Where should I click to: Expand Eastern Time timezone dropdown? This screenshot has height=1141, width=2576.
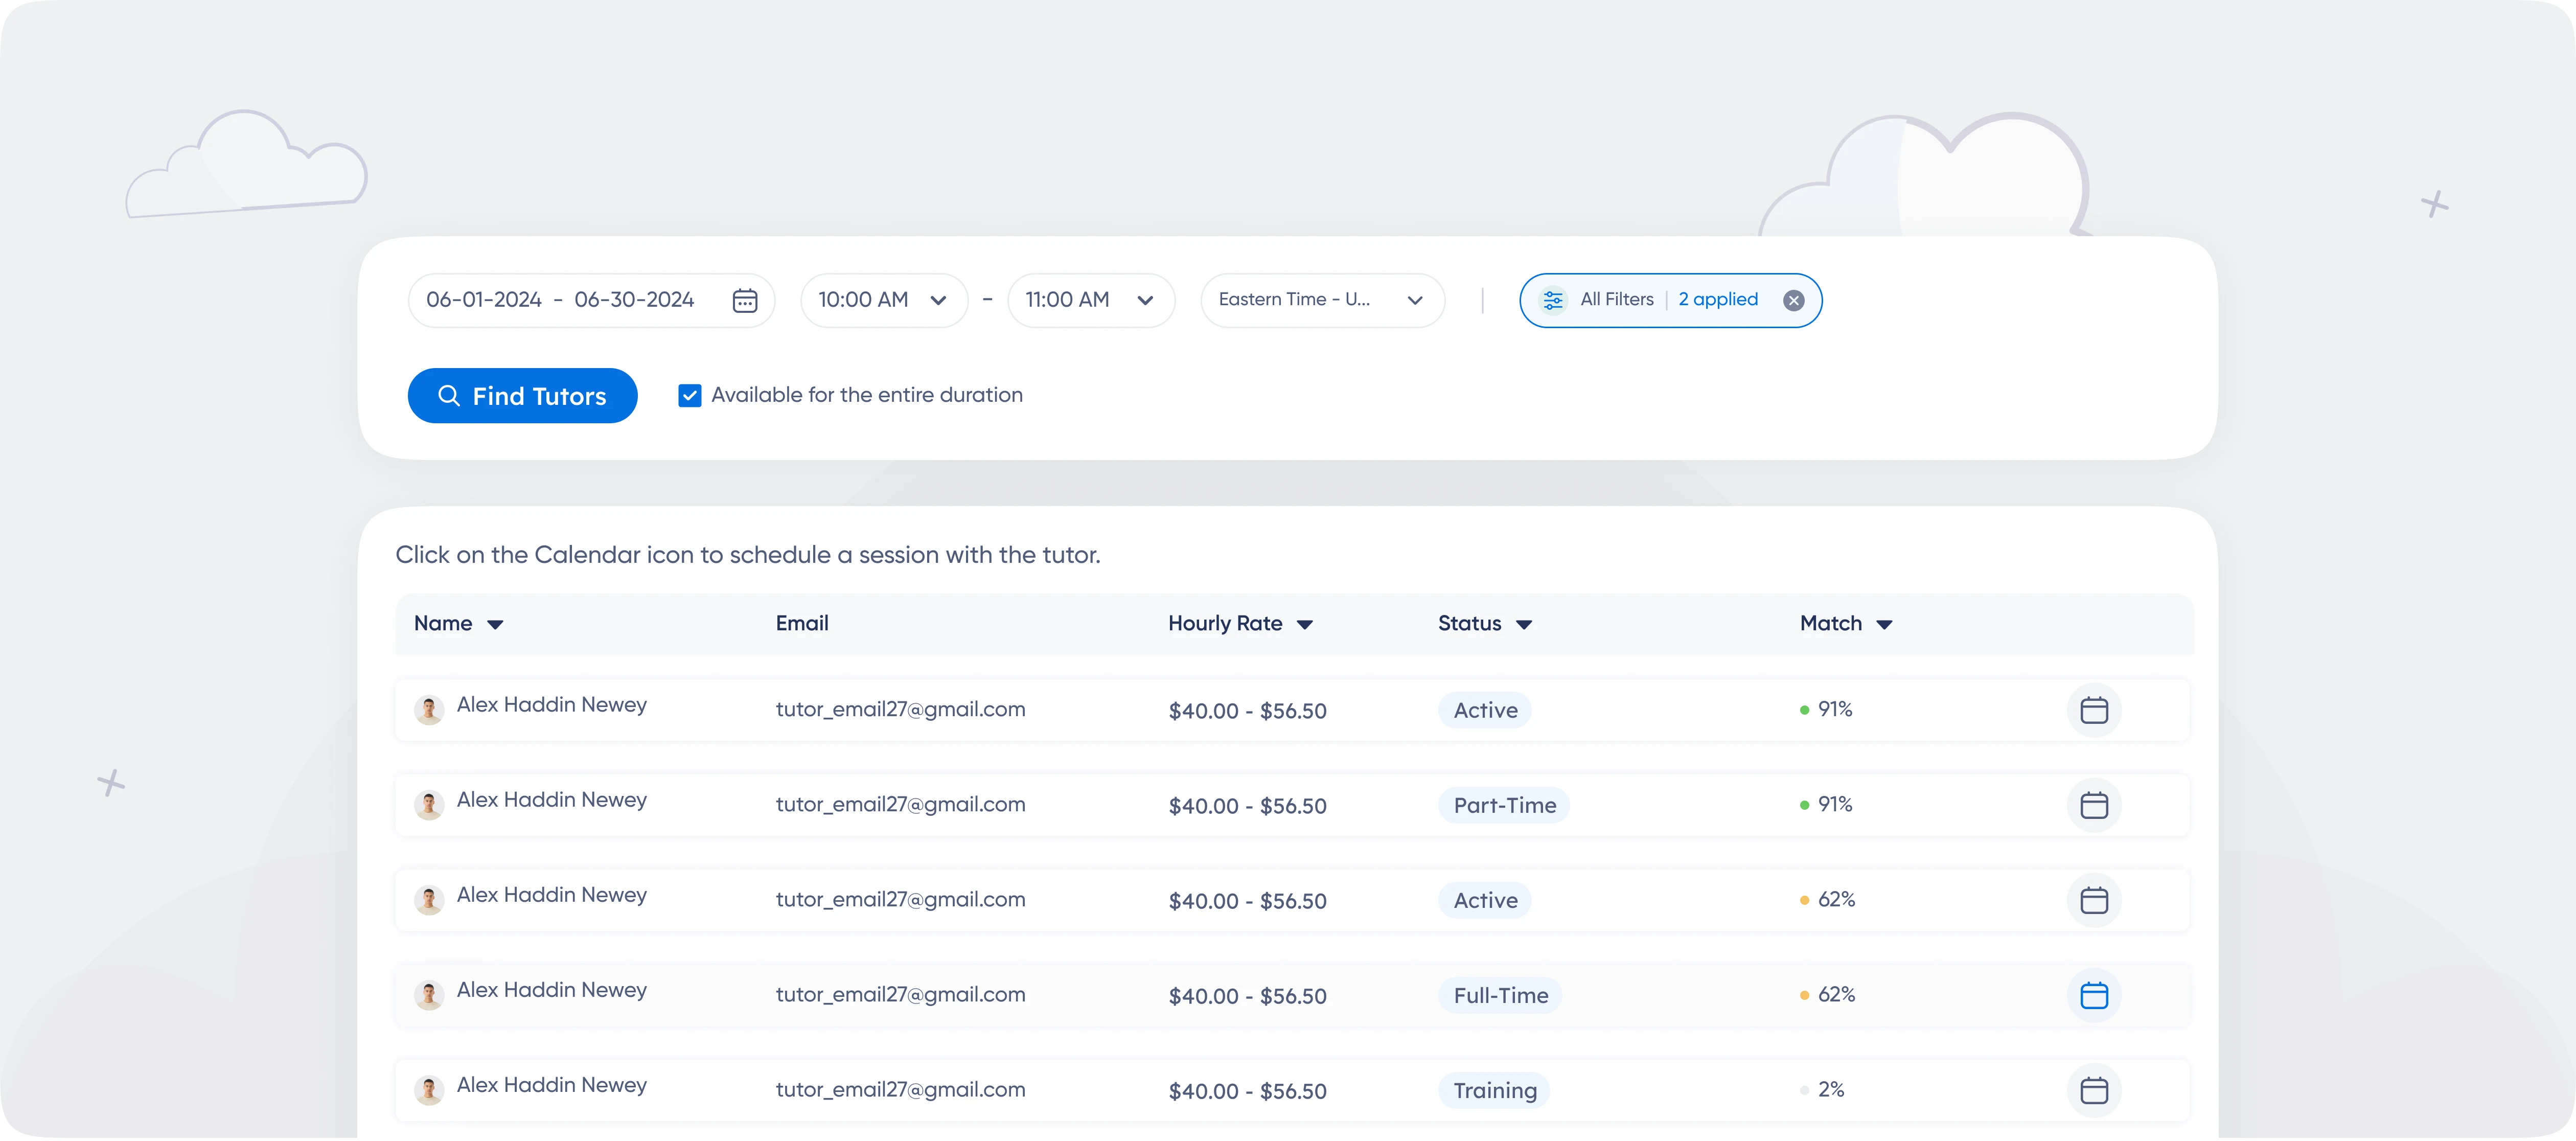pyautogui.click(x=1321, y=300)
